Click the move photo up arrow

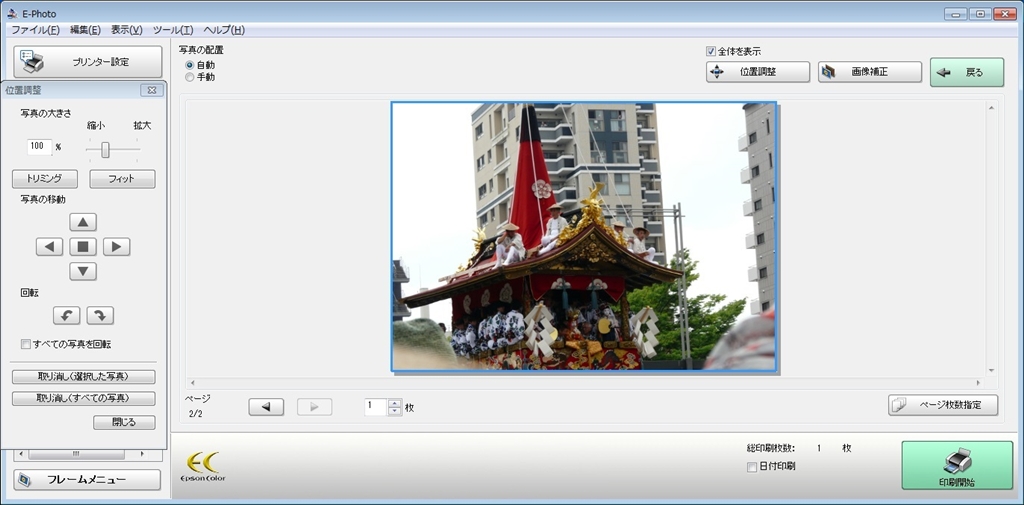[x=83, y=222]
